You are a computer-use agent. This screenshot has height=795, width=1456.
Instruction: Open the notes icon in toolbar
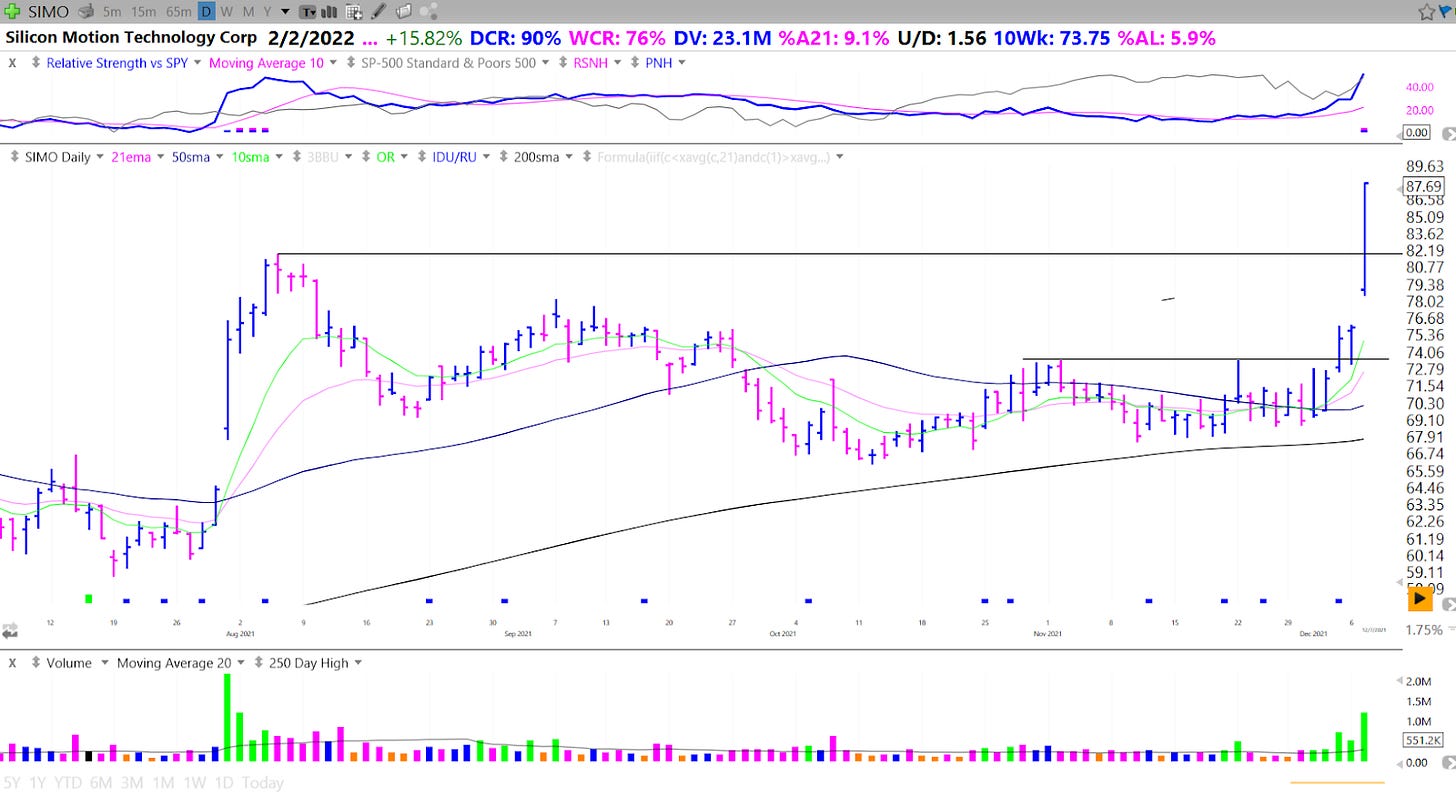point(403,11)
